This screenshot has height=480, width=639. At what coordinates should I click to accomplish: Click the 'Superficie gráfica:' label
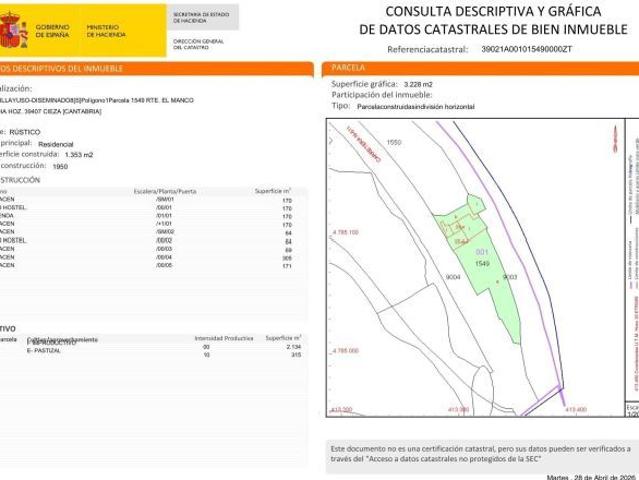(364, 84)
